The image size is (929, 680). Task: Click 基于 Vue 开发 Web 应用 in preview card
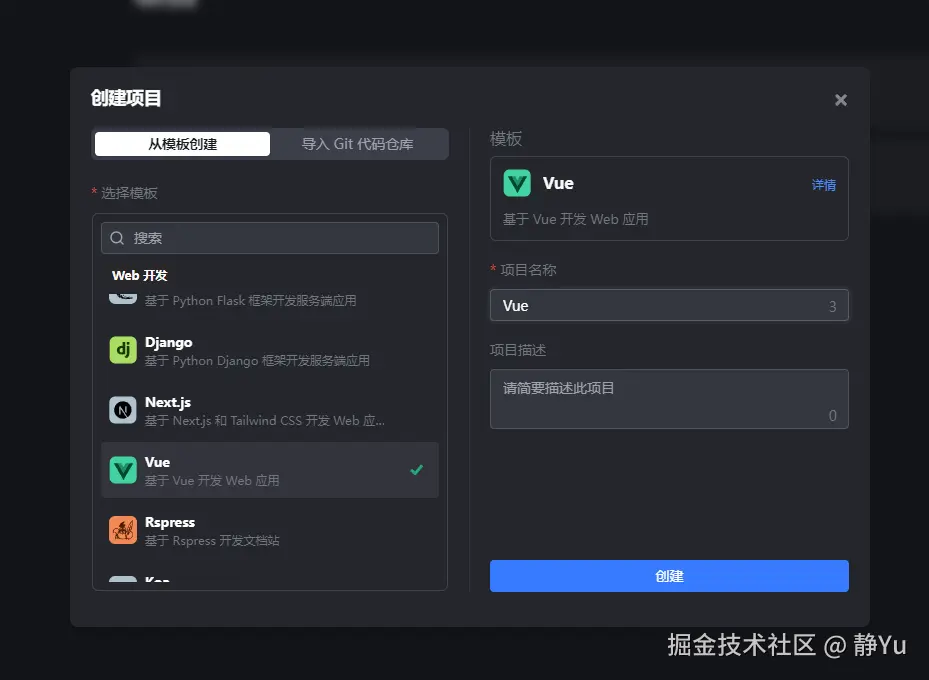(x=575, y=219)
